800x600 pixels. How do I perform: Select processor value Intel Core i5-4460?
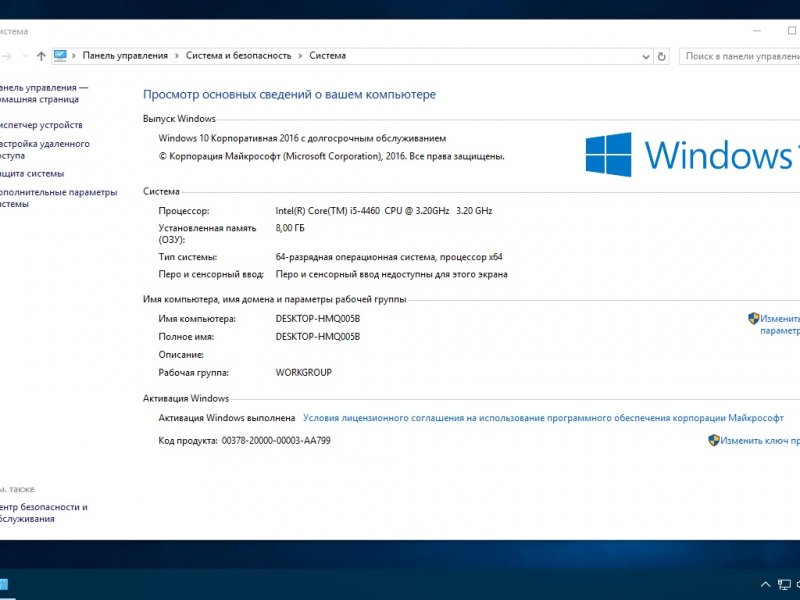click(x=384, y=211)
